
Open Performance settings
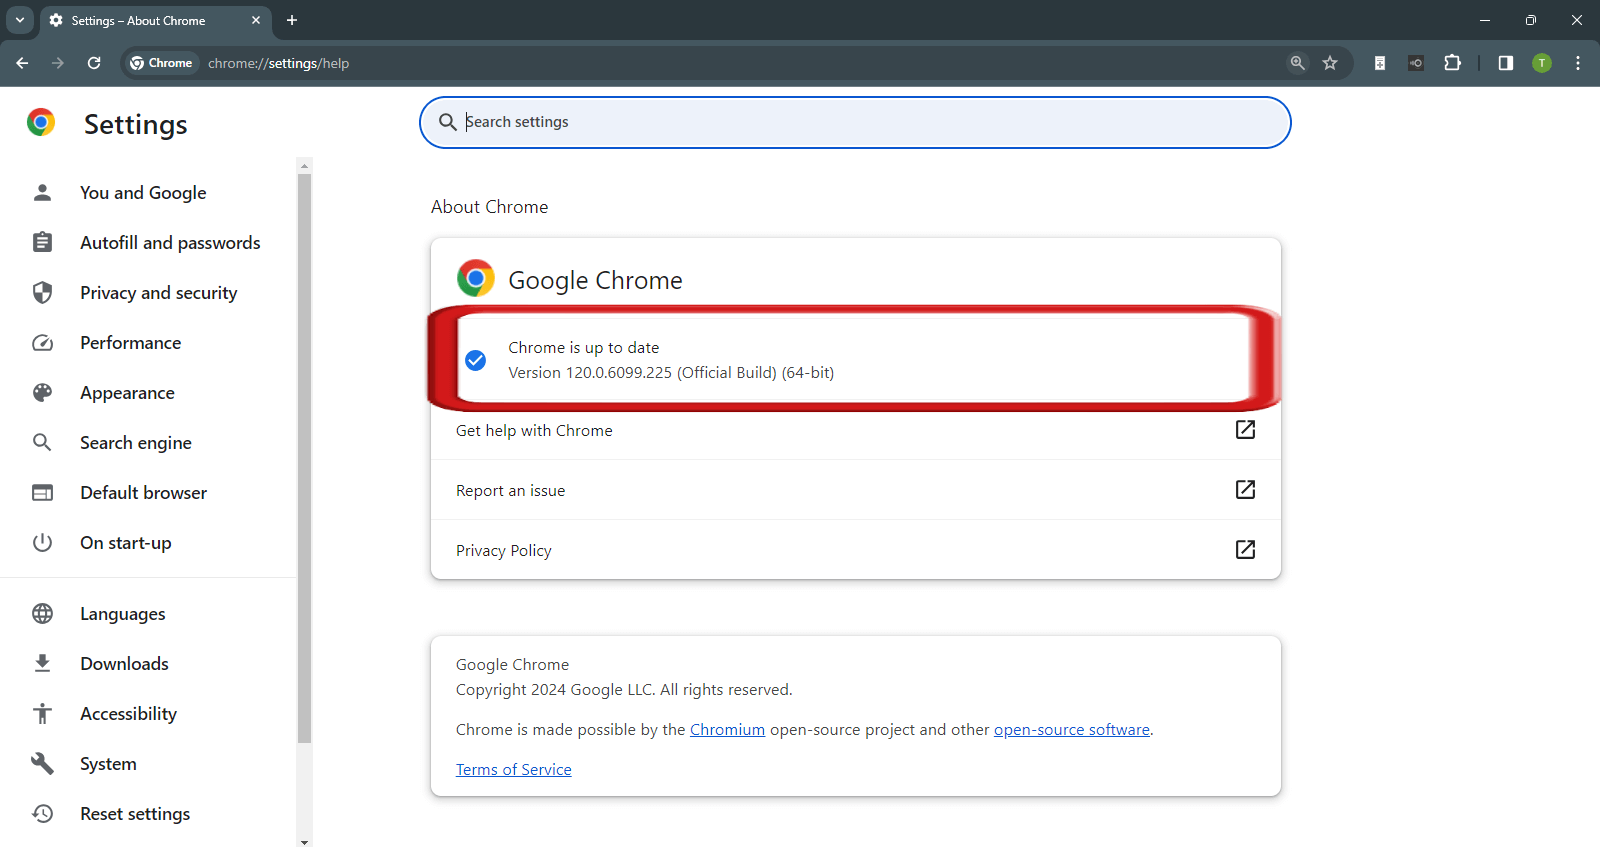pyautogui.click(x=131, y=343)
